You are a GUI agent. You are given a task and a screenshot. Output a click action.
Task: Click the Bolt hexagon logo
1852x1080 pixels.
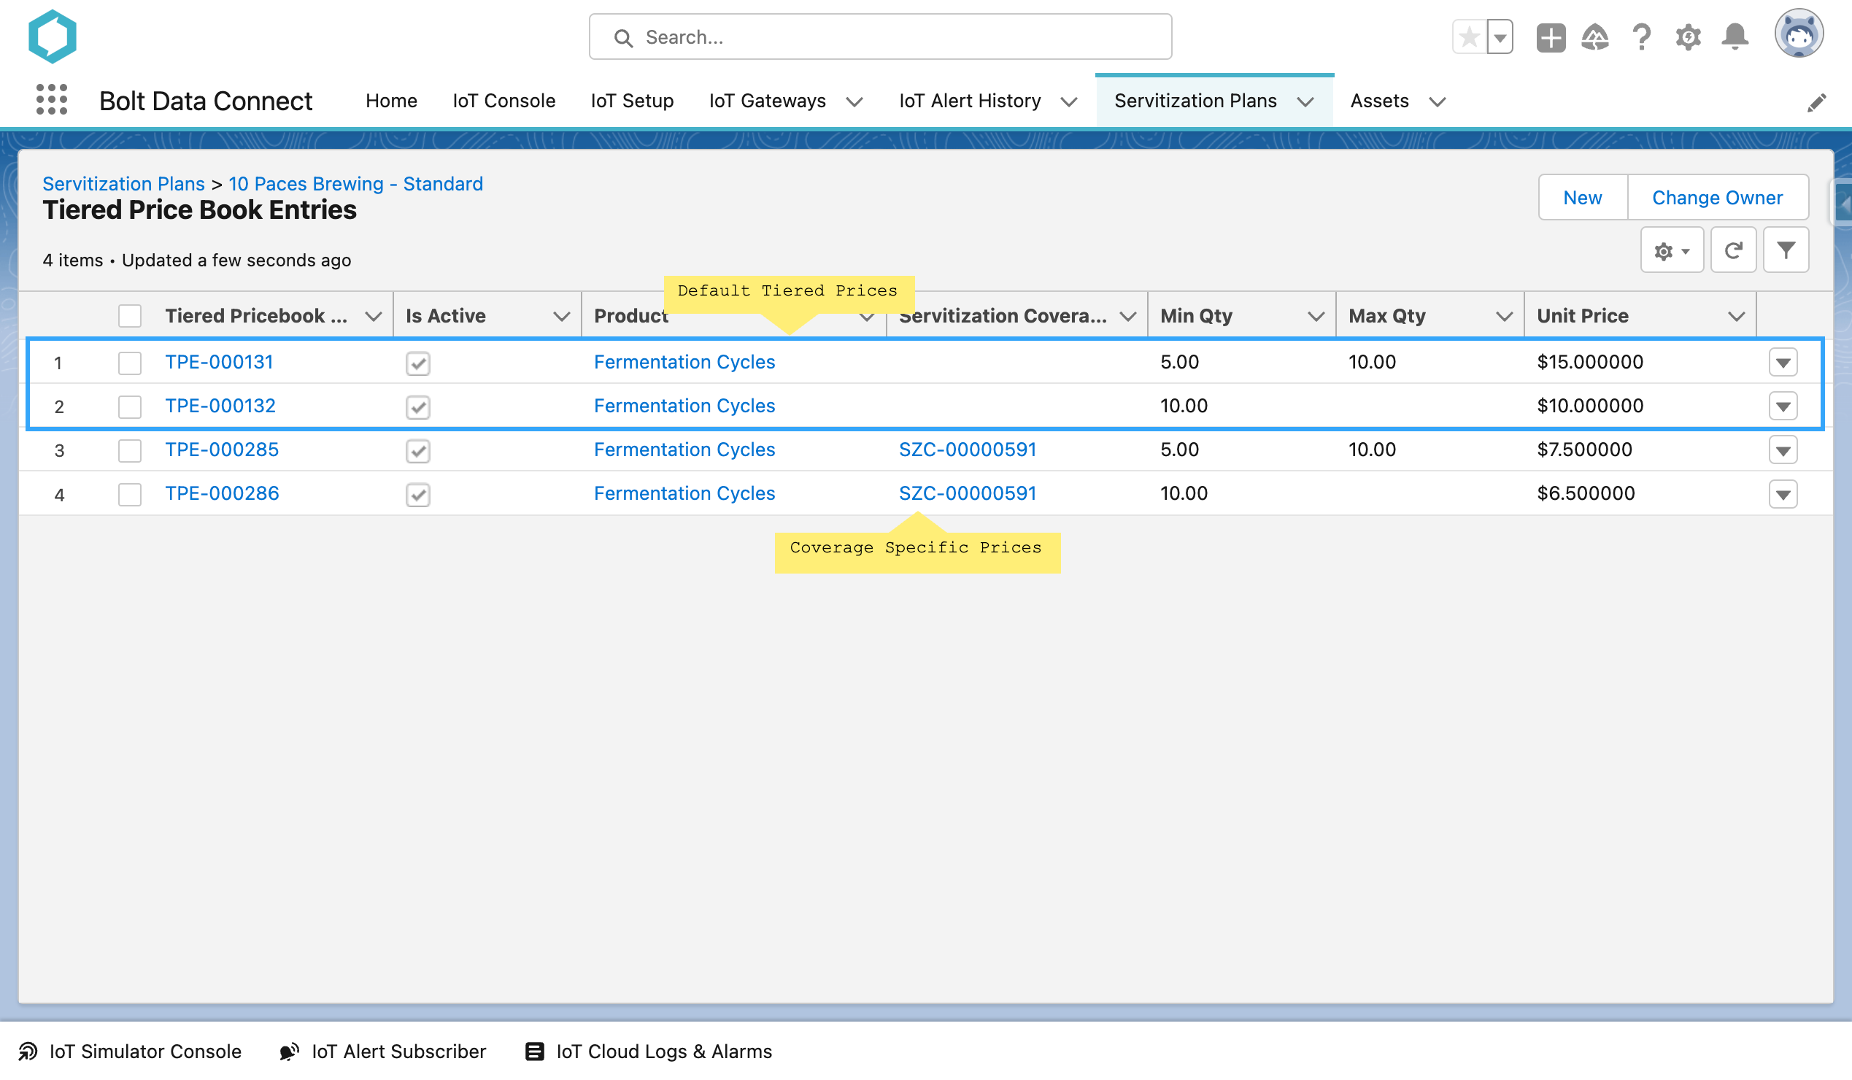pyautogui.click(x=52, y=37)
